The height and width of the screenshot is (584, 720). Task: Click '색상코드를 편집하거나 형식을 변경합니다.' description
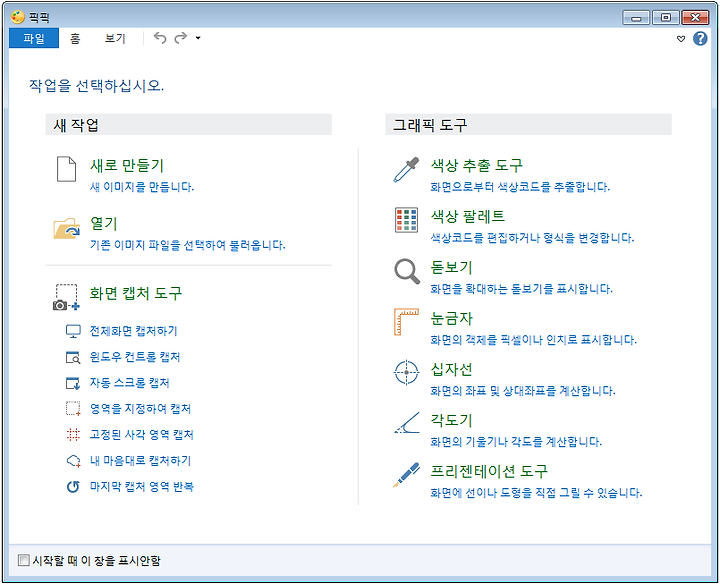[532, 238]
